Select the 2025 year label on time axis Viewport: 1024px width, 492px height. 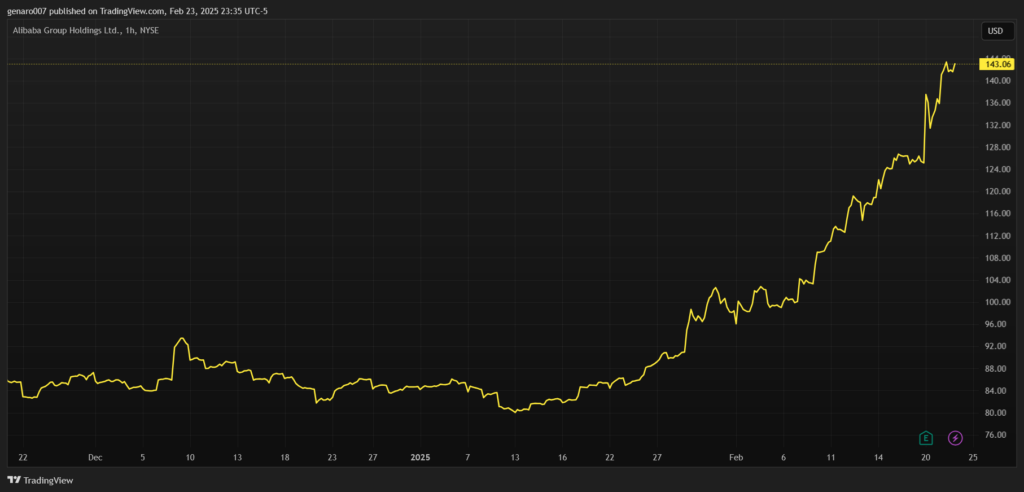pos(420,457)
